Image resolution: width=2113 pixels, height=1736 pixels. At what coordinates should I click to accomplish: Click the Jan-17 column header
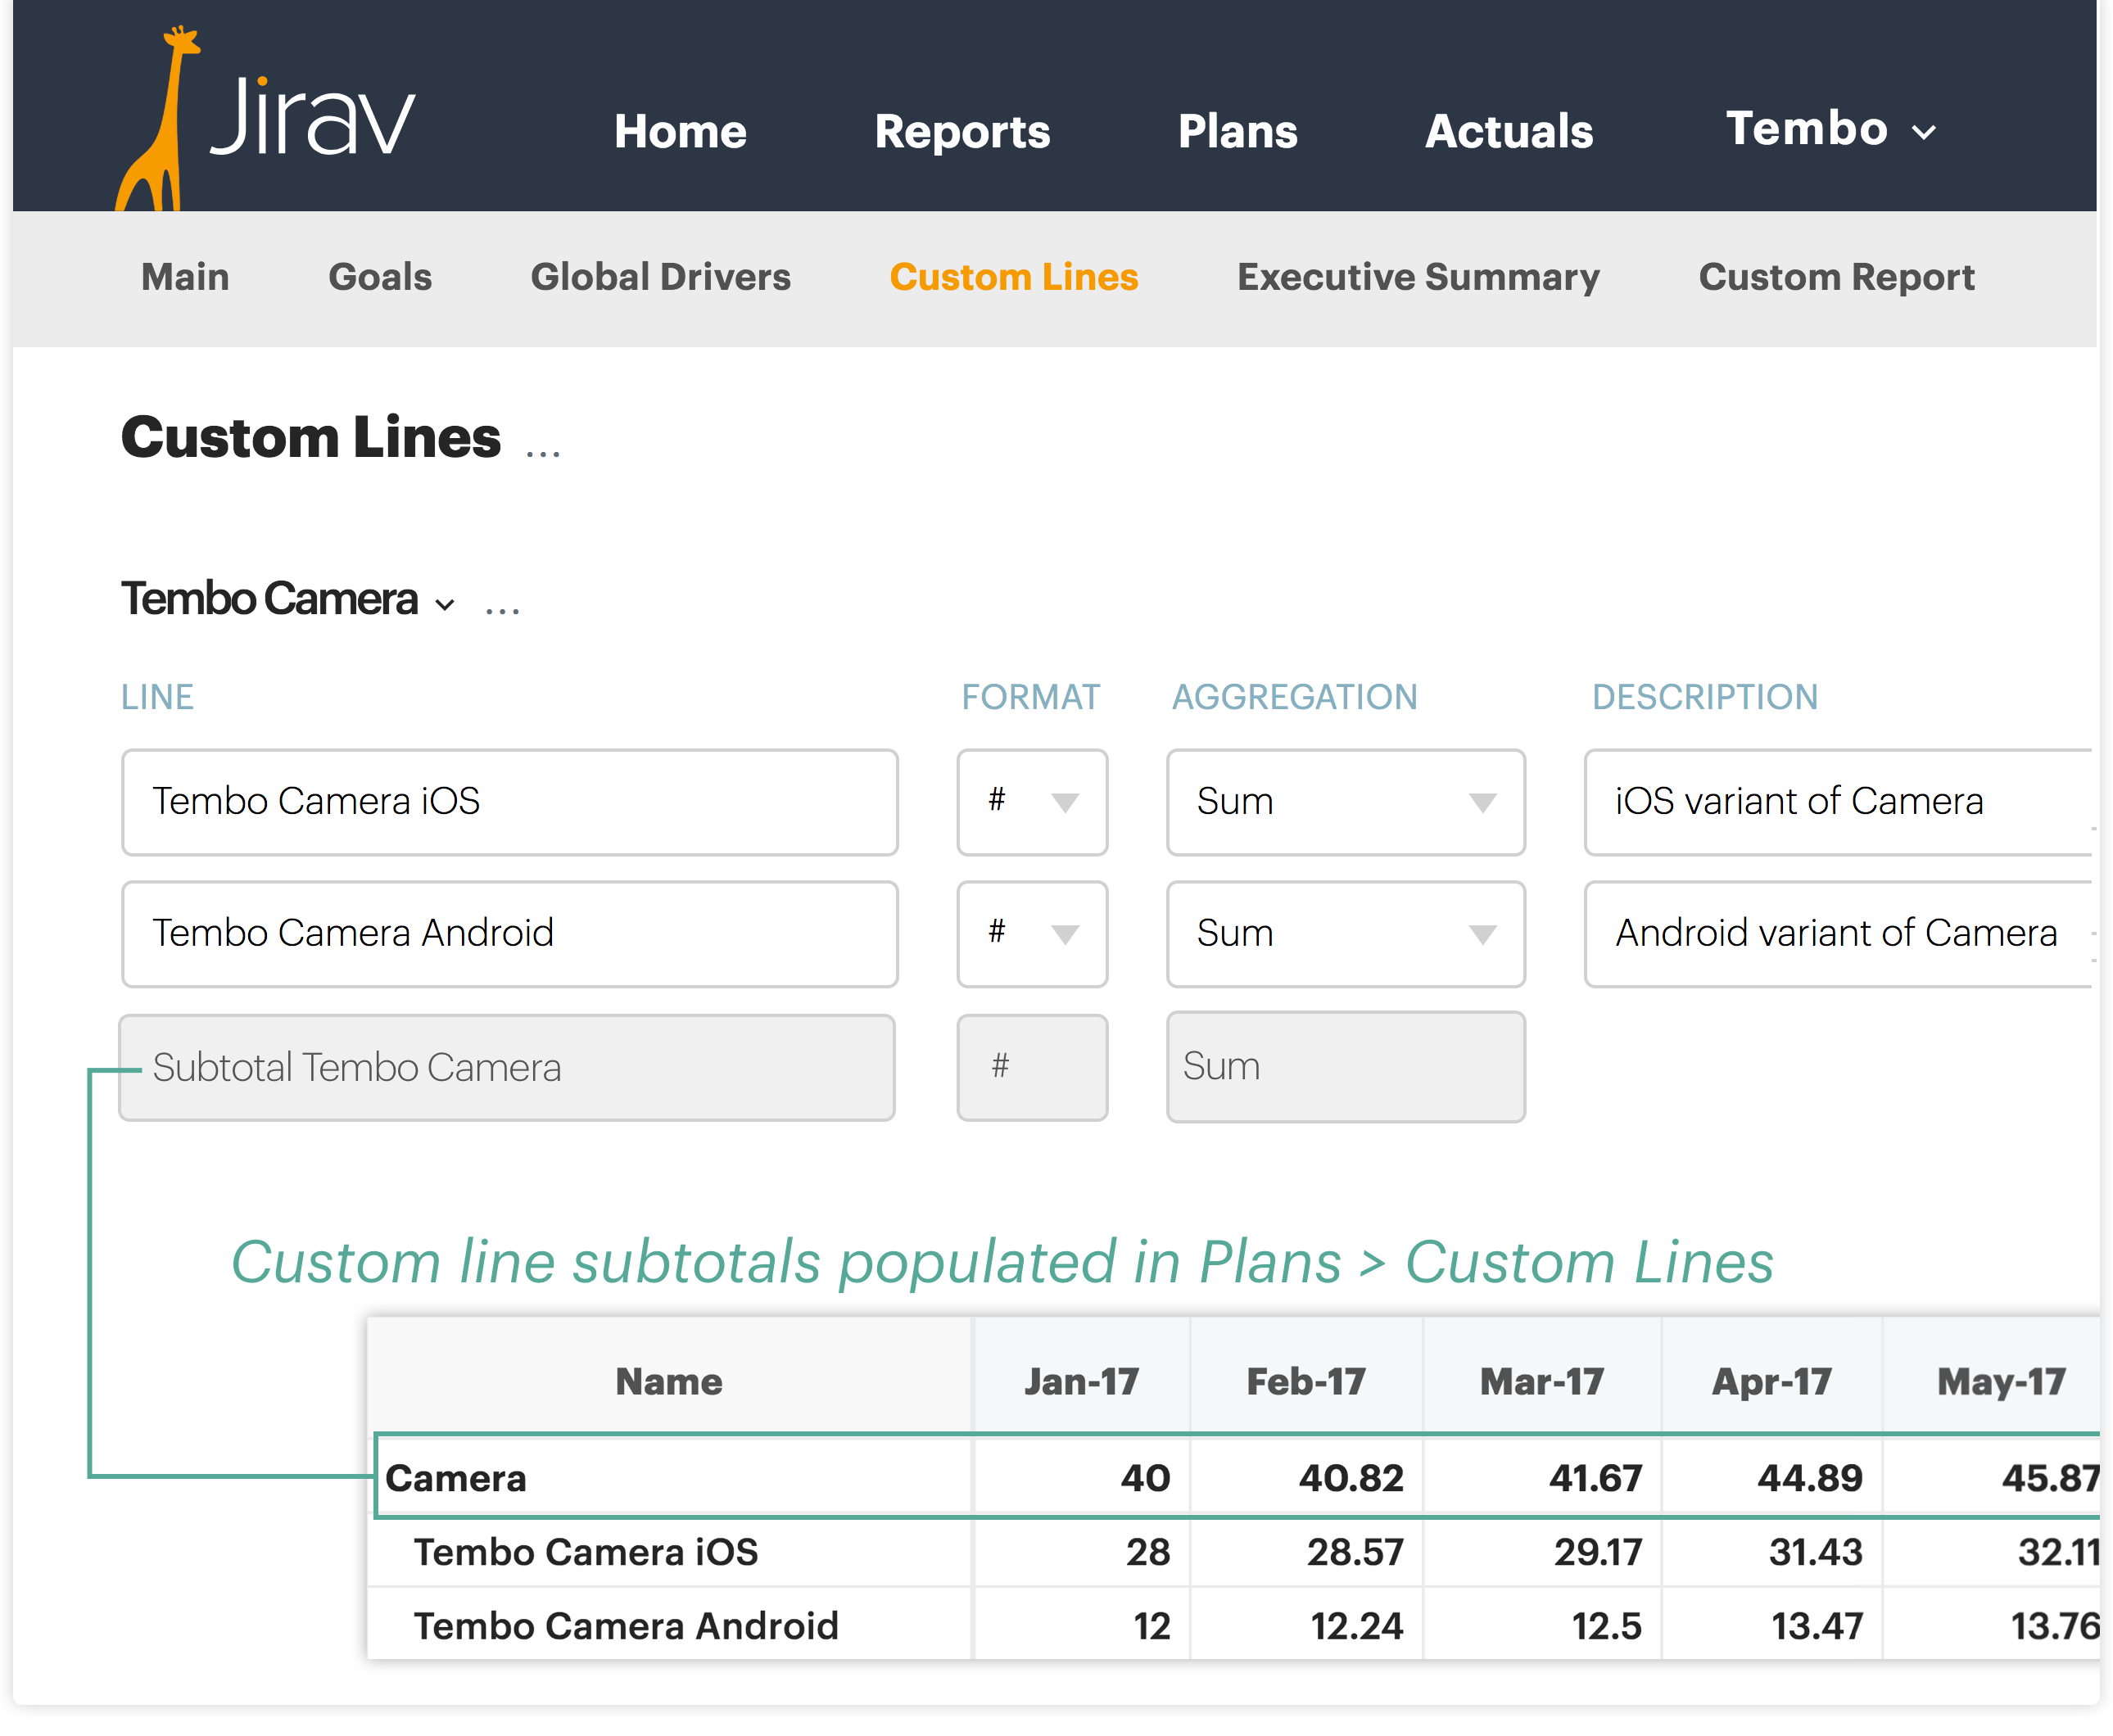click(x=1081, y=1382)
